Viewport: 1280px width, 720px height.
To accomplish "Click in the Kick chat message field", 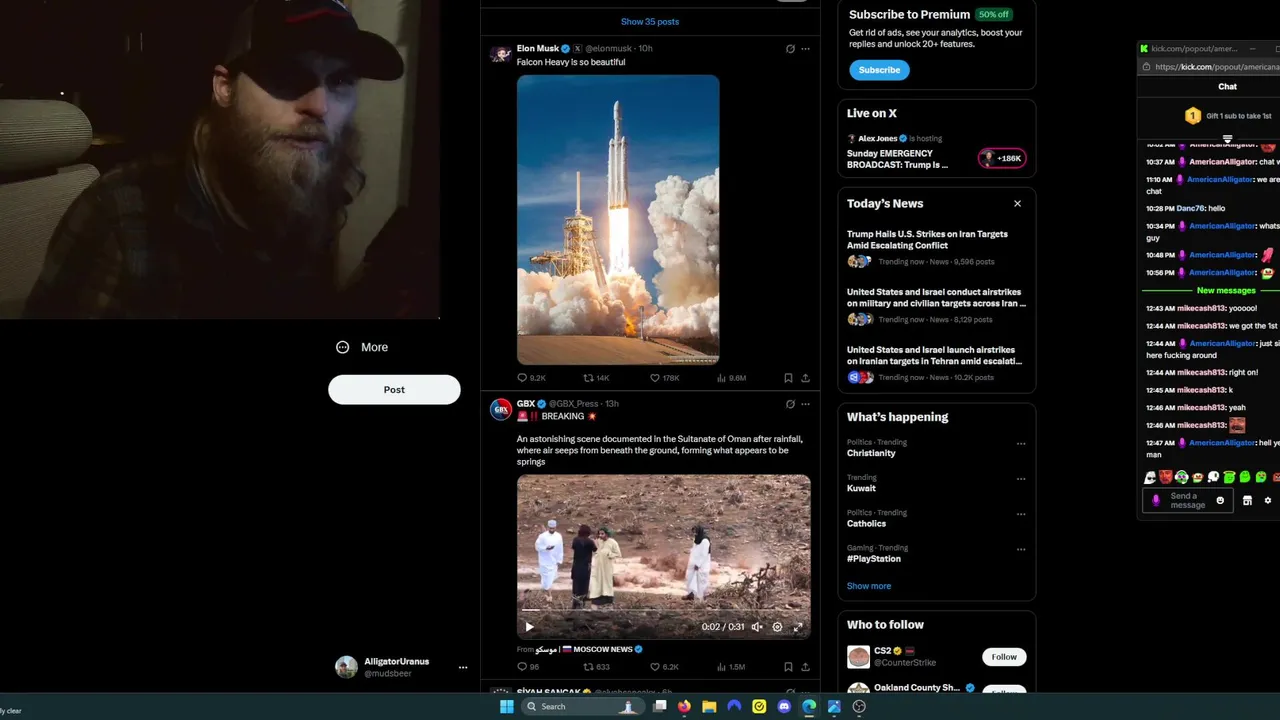I will point(1188,500).
